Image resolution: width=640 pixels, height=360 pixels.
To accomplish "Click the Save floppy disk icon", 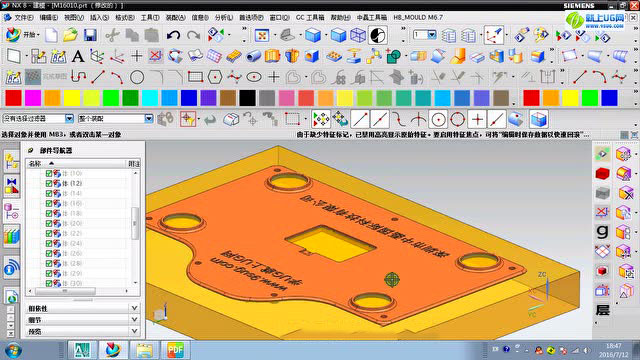I will (x=90, y=35).
